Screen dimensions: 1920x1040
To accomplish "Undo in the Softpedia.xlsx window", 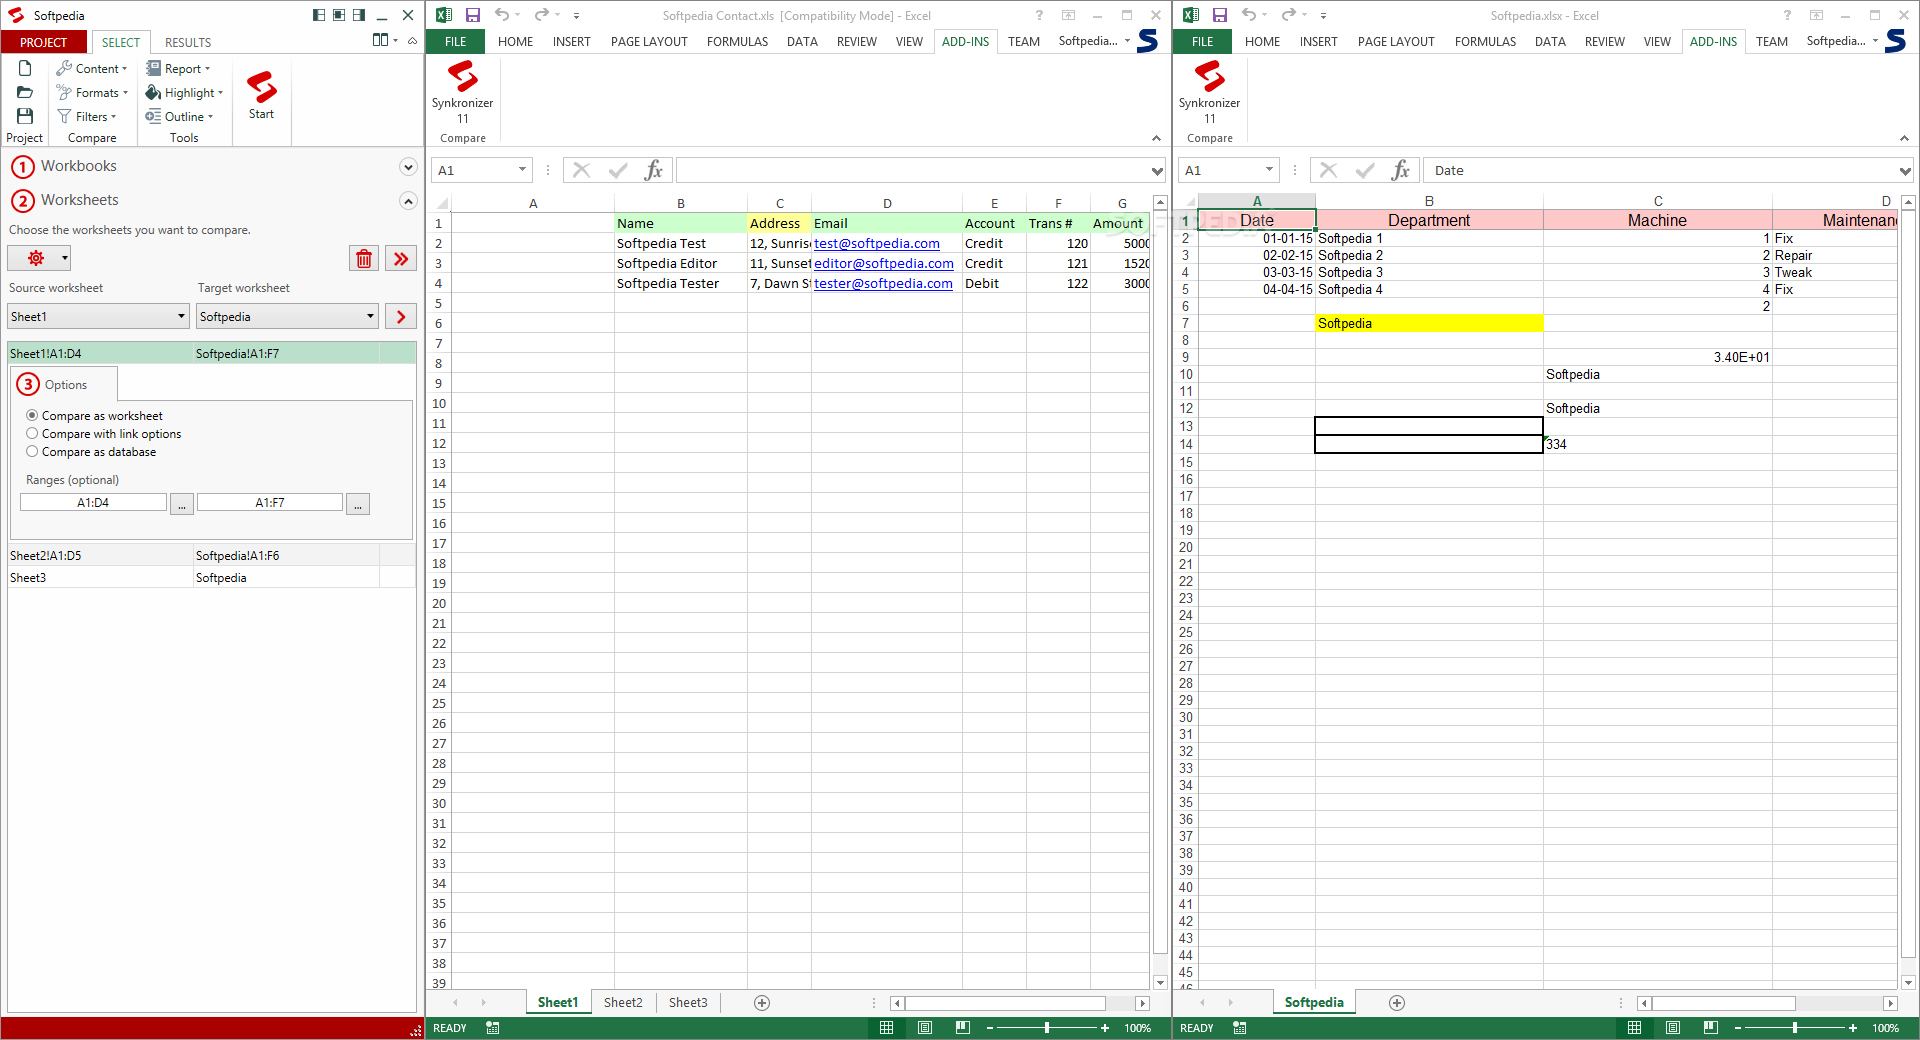I will pos(1249,15).
